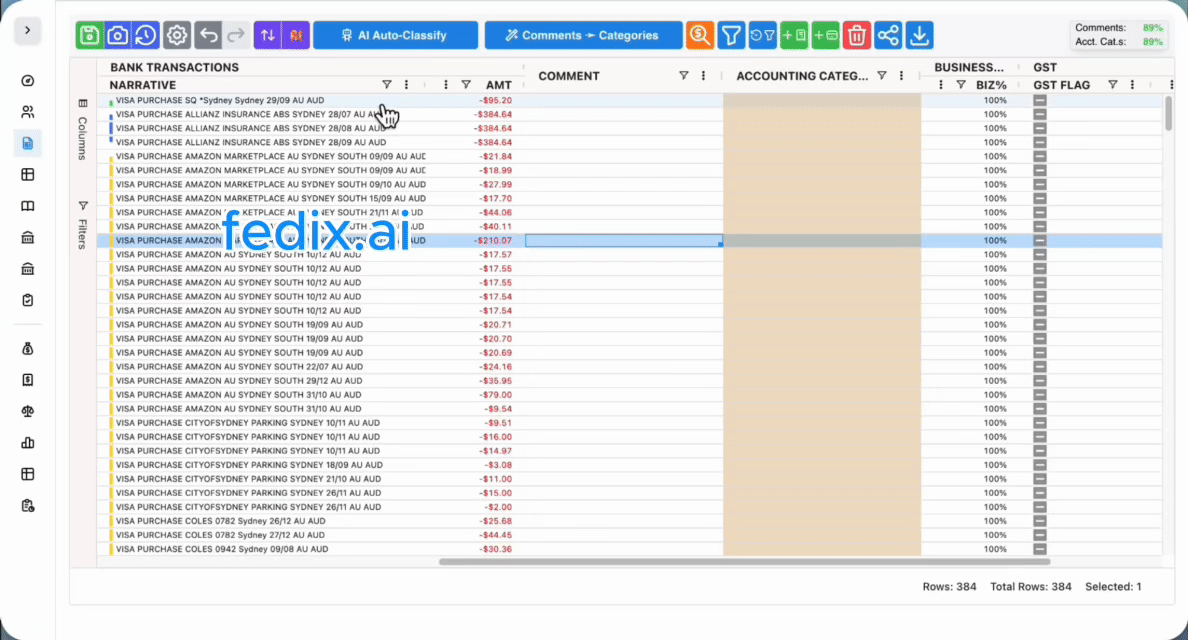The height and width of the screenshot is (640, 1188).
Task: Open the COMMENT column filter dropdown
Action: tap(684, 75)
